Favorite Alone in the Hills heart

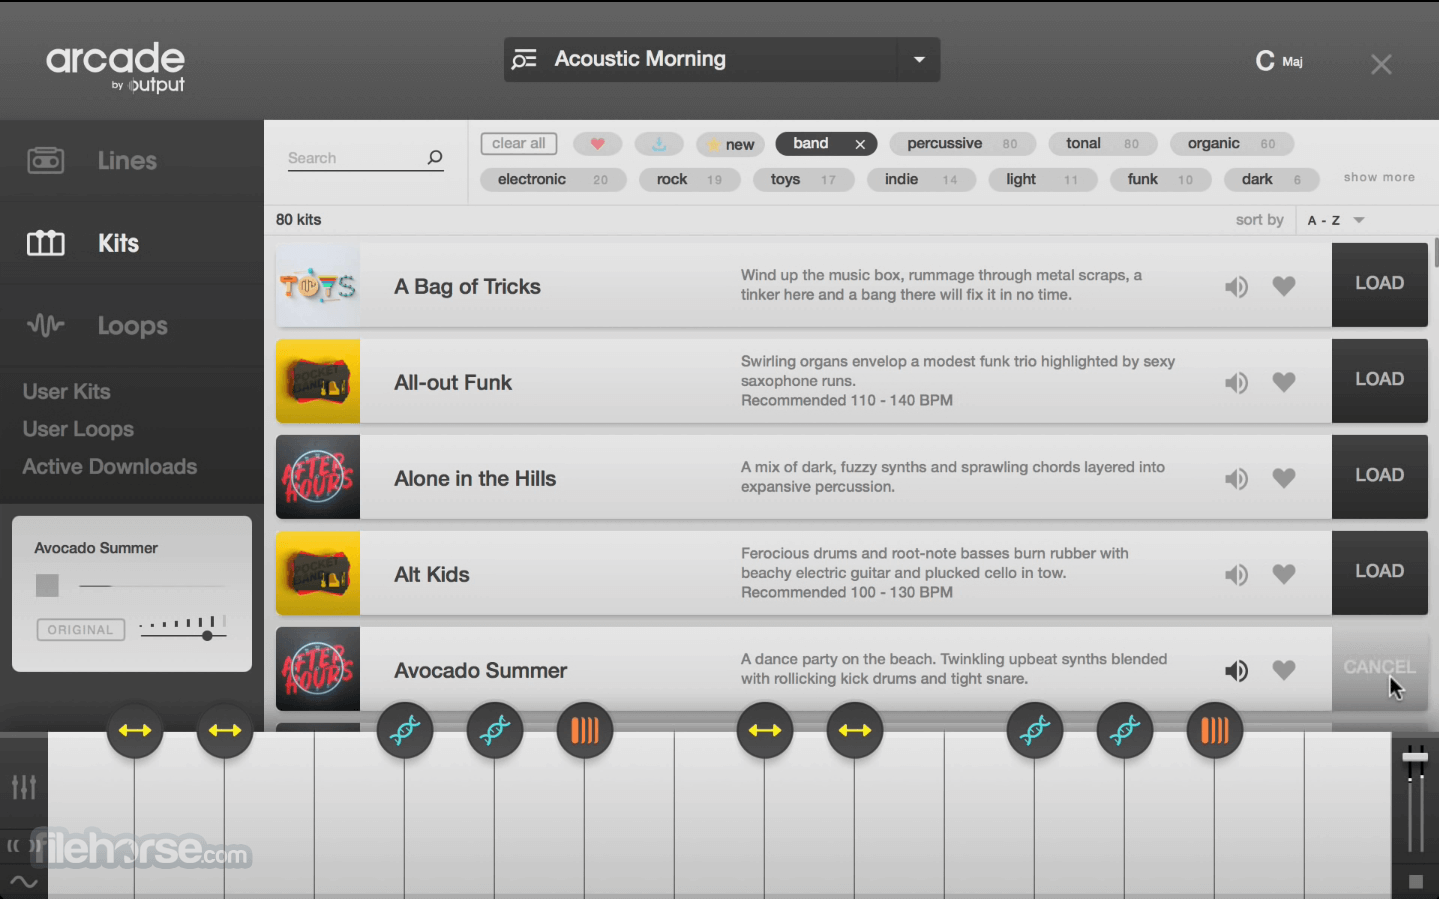click(x=1284, y=478)
